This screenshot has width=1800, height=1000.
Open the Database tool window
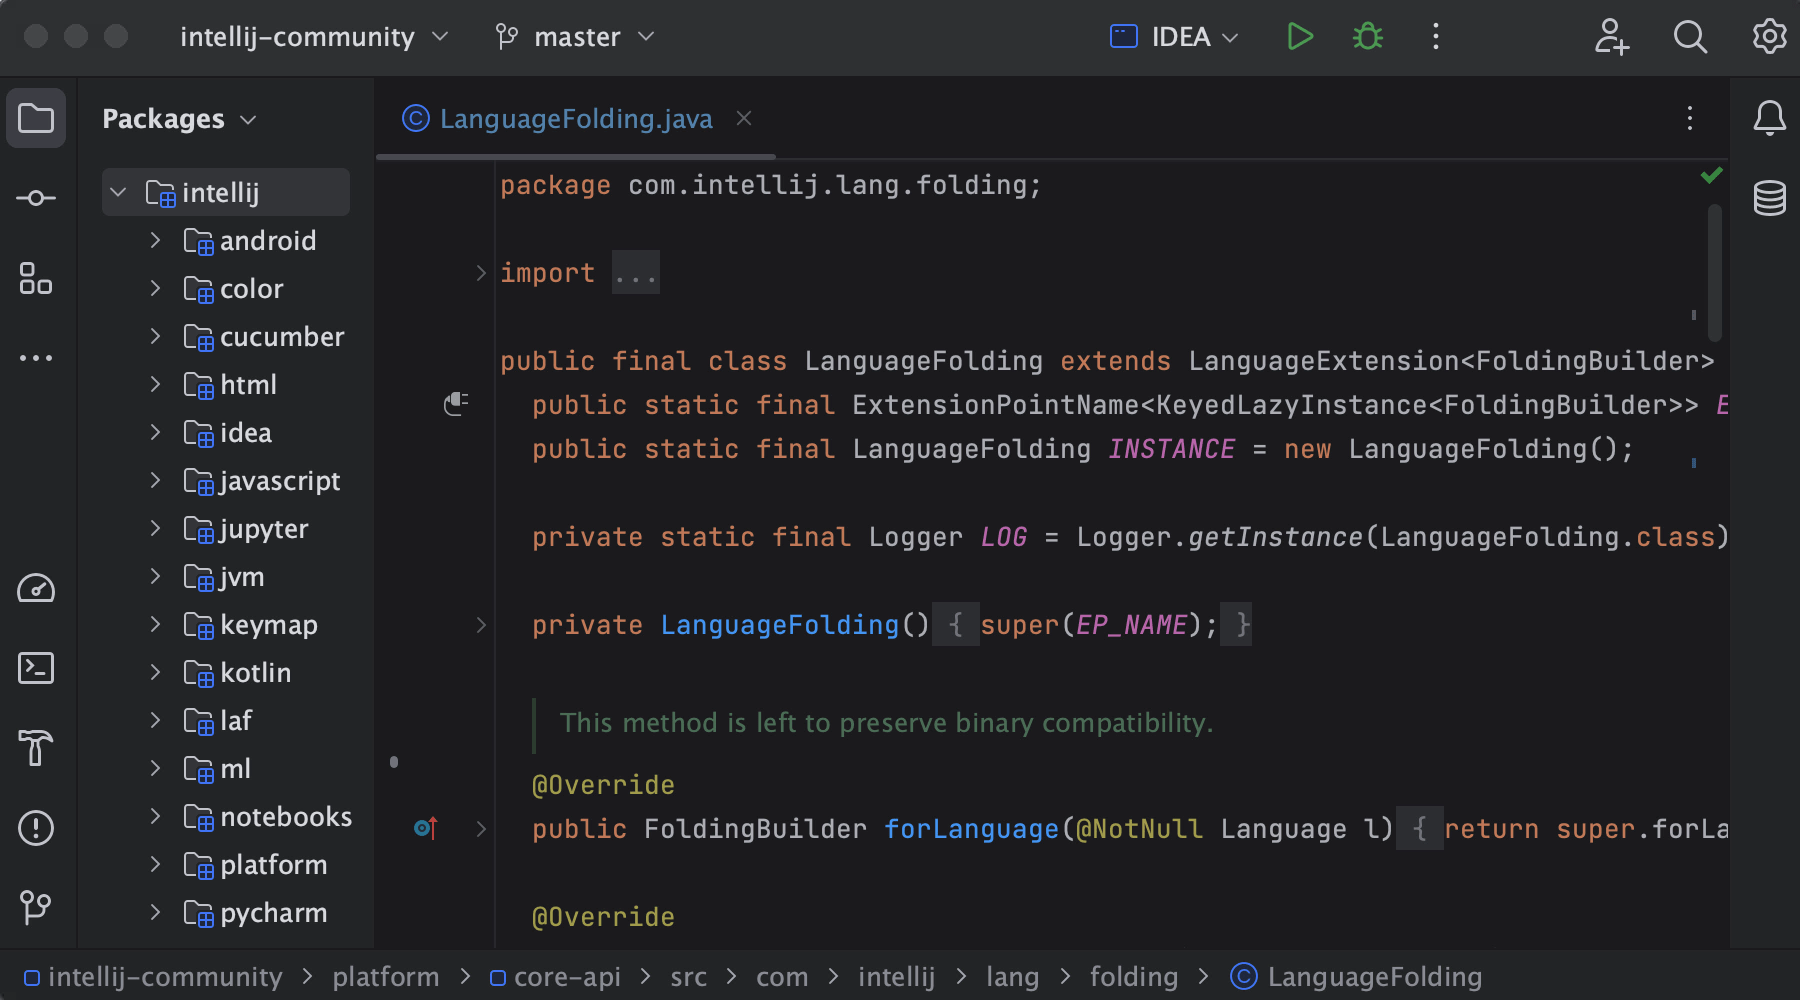tap(1770, 198)
